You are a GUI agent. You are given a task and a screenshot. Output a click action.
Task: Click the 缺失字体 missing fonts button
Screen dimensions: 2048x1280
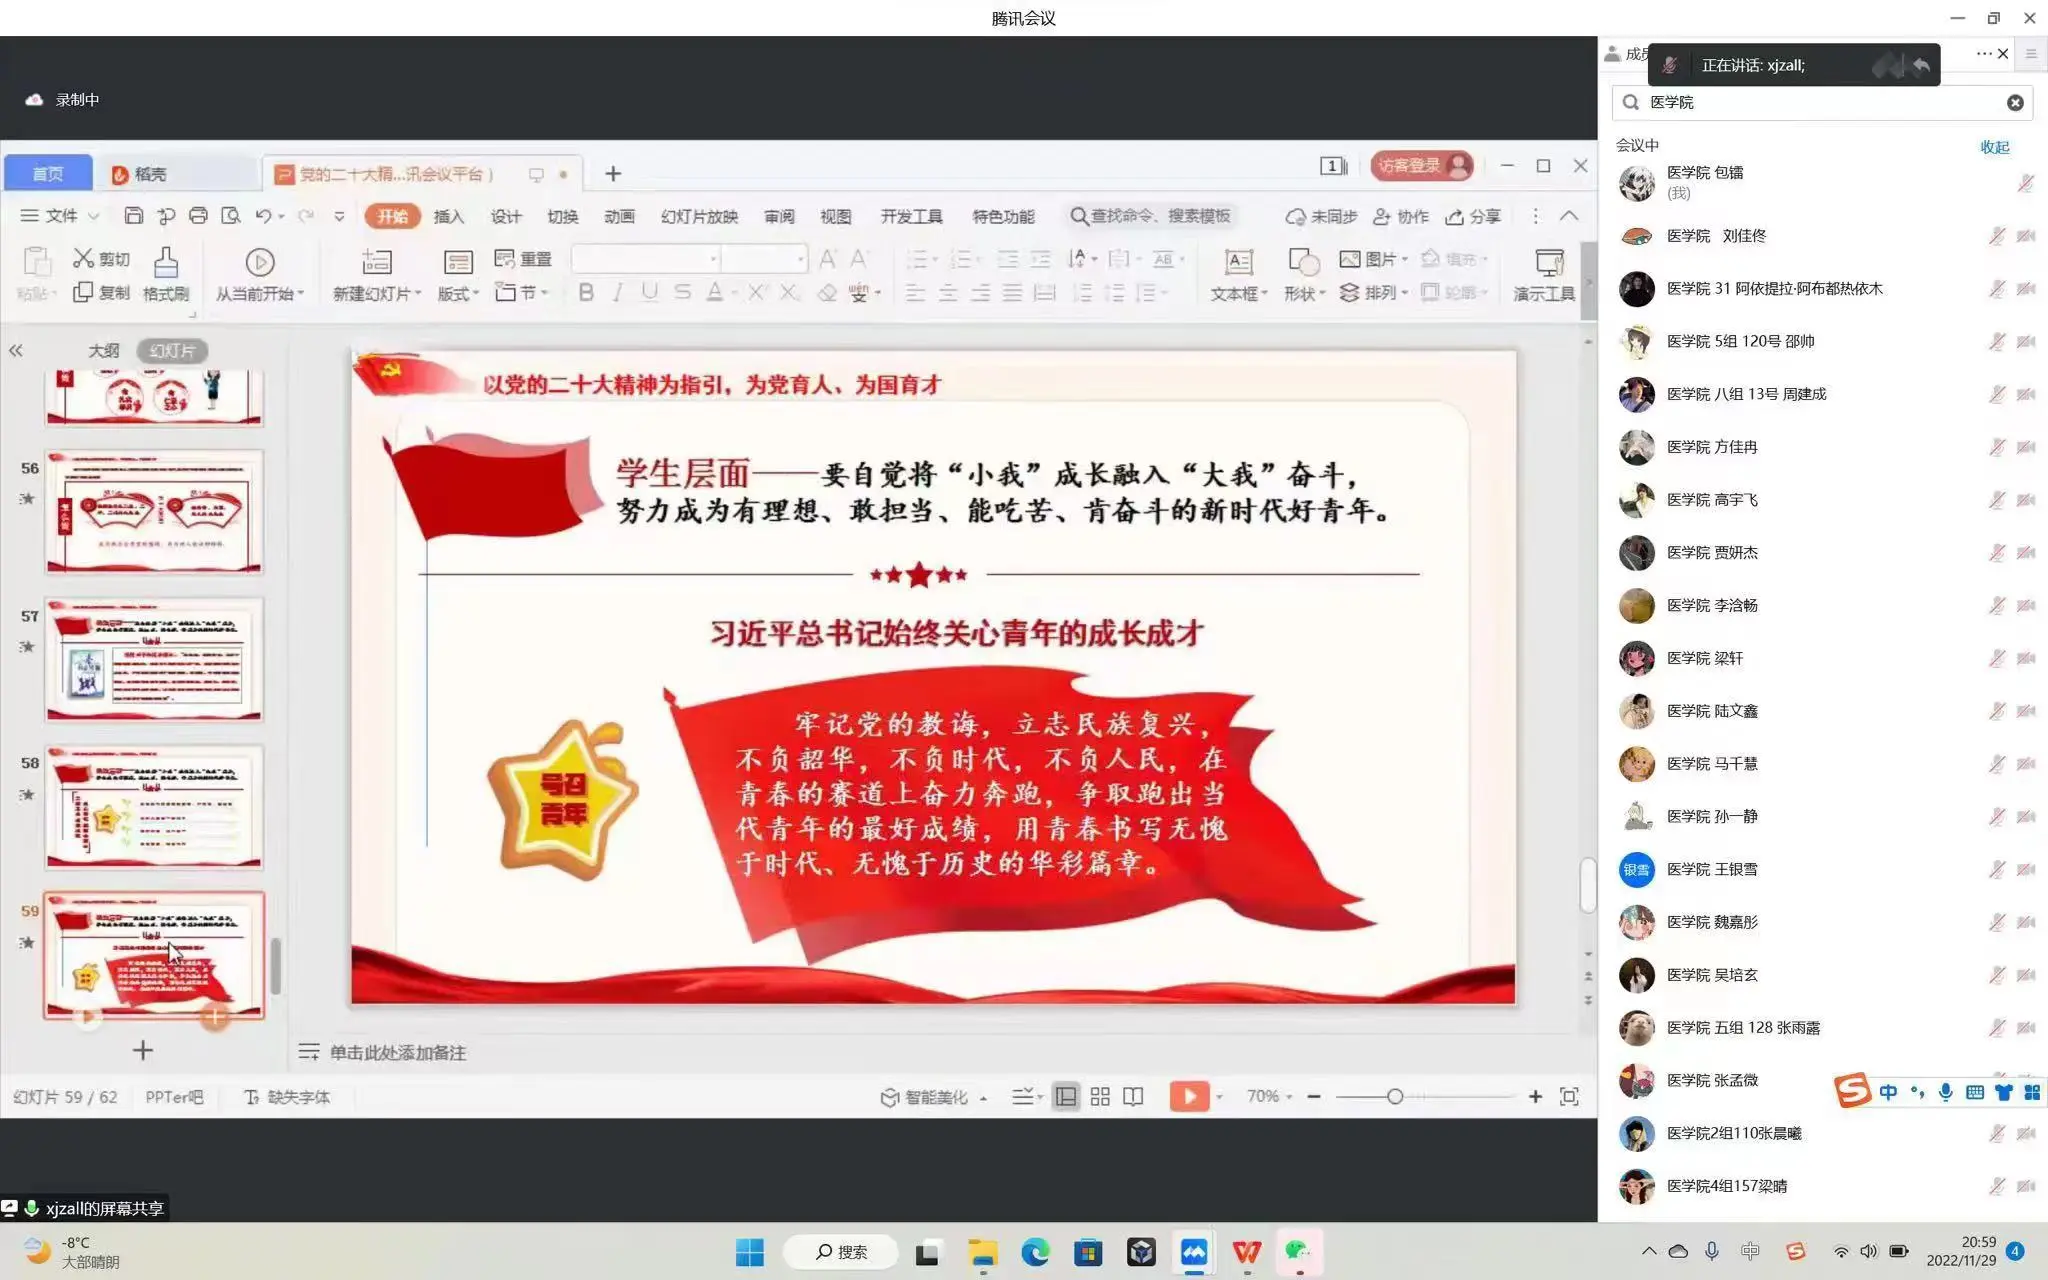pos(288,1097)
